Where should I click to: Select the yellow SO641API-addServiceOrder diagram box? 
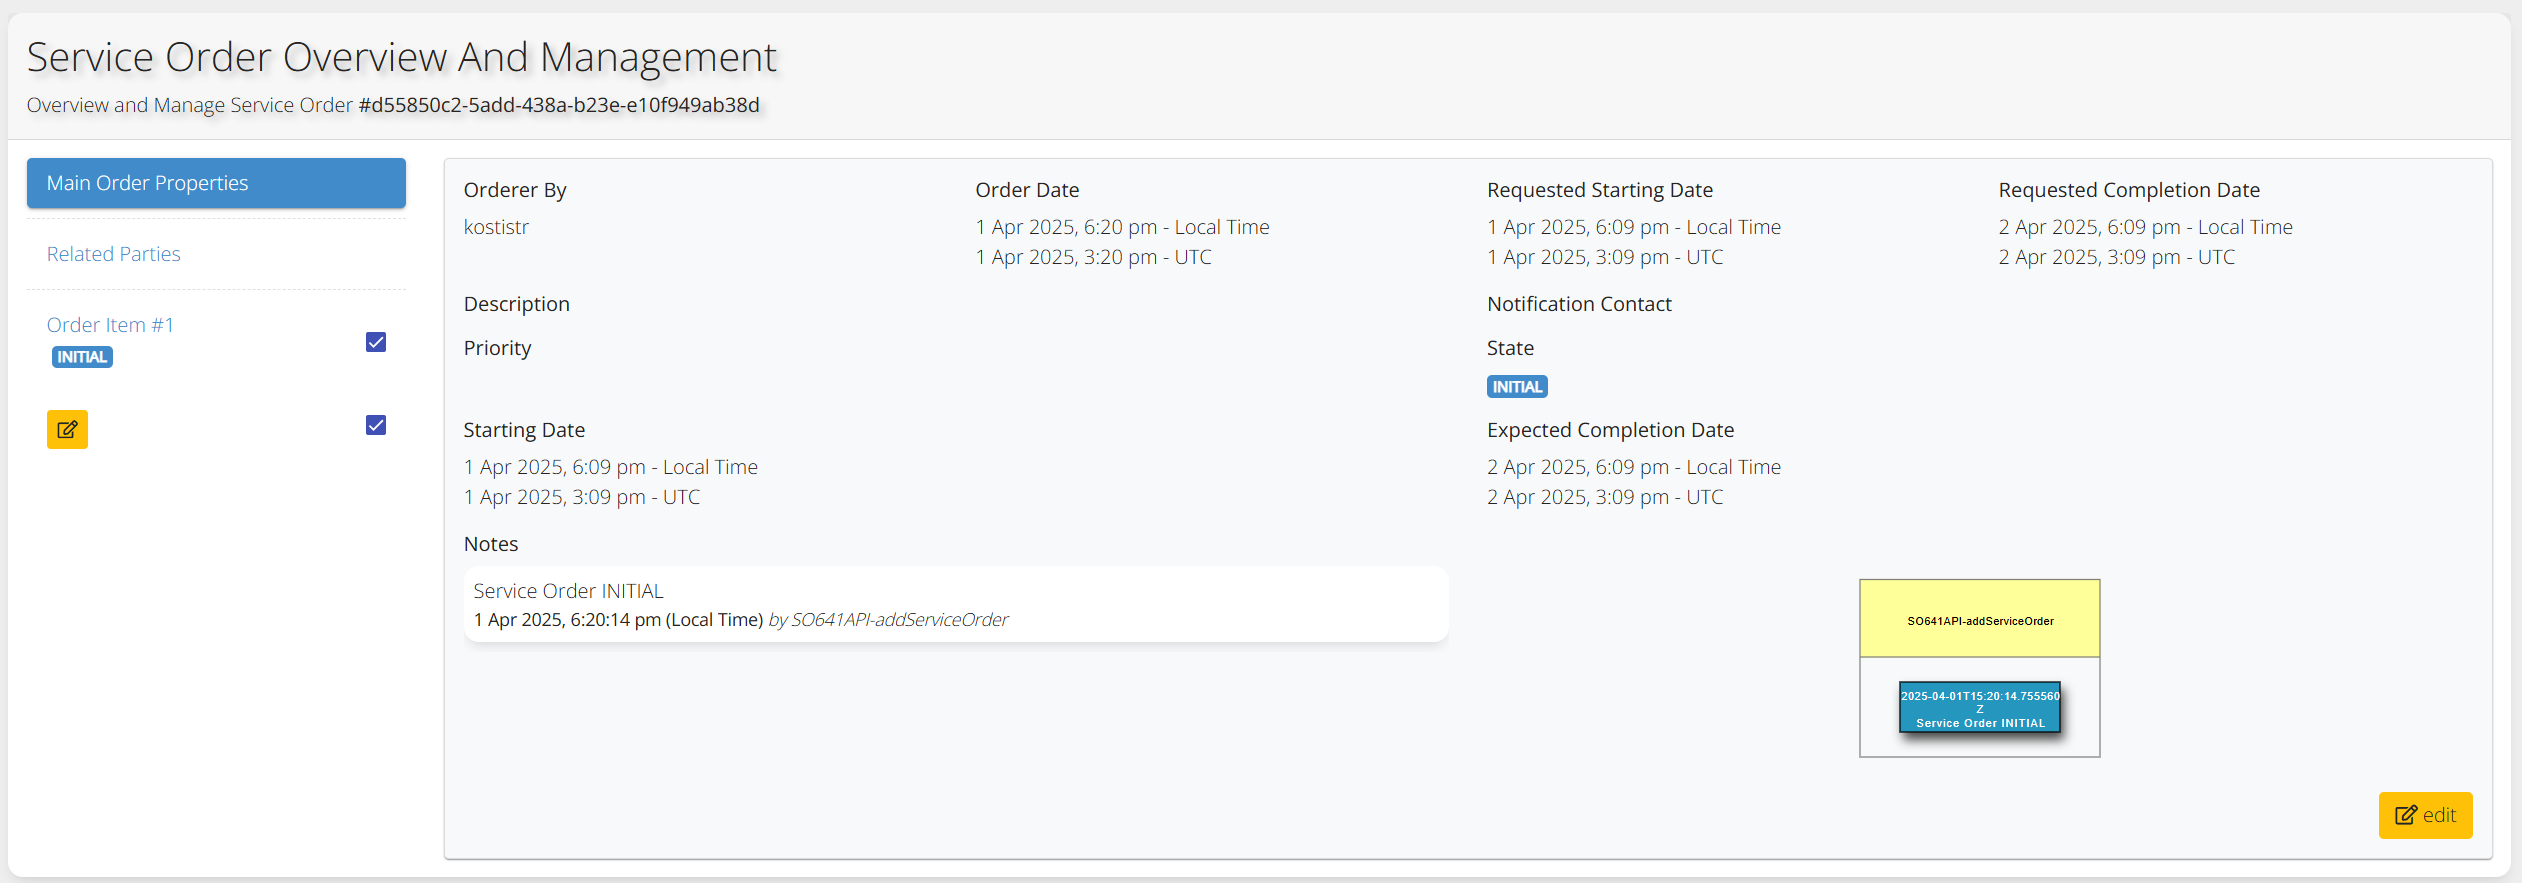1979,620
